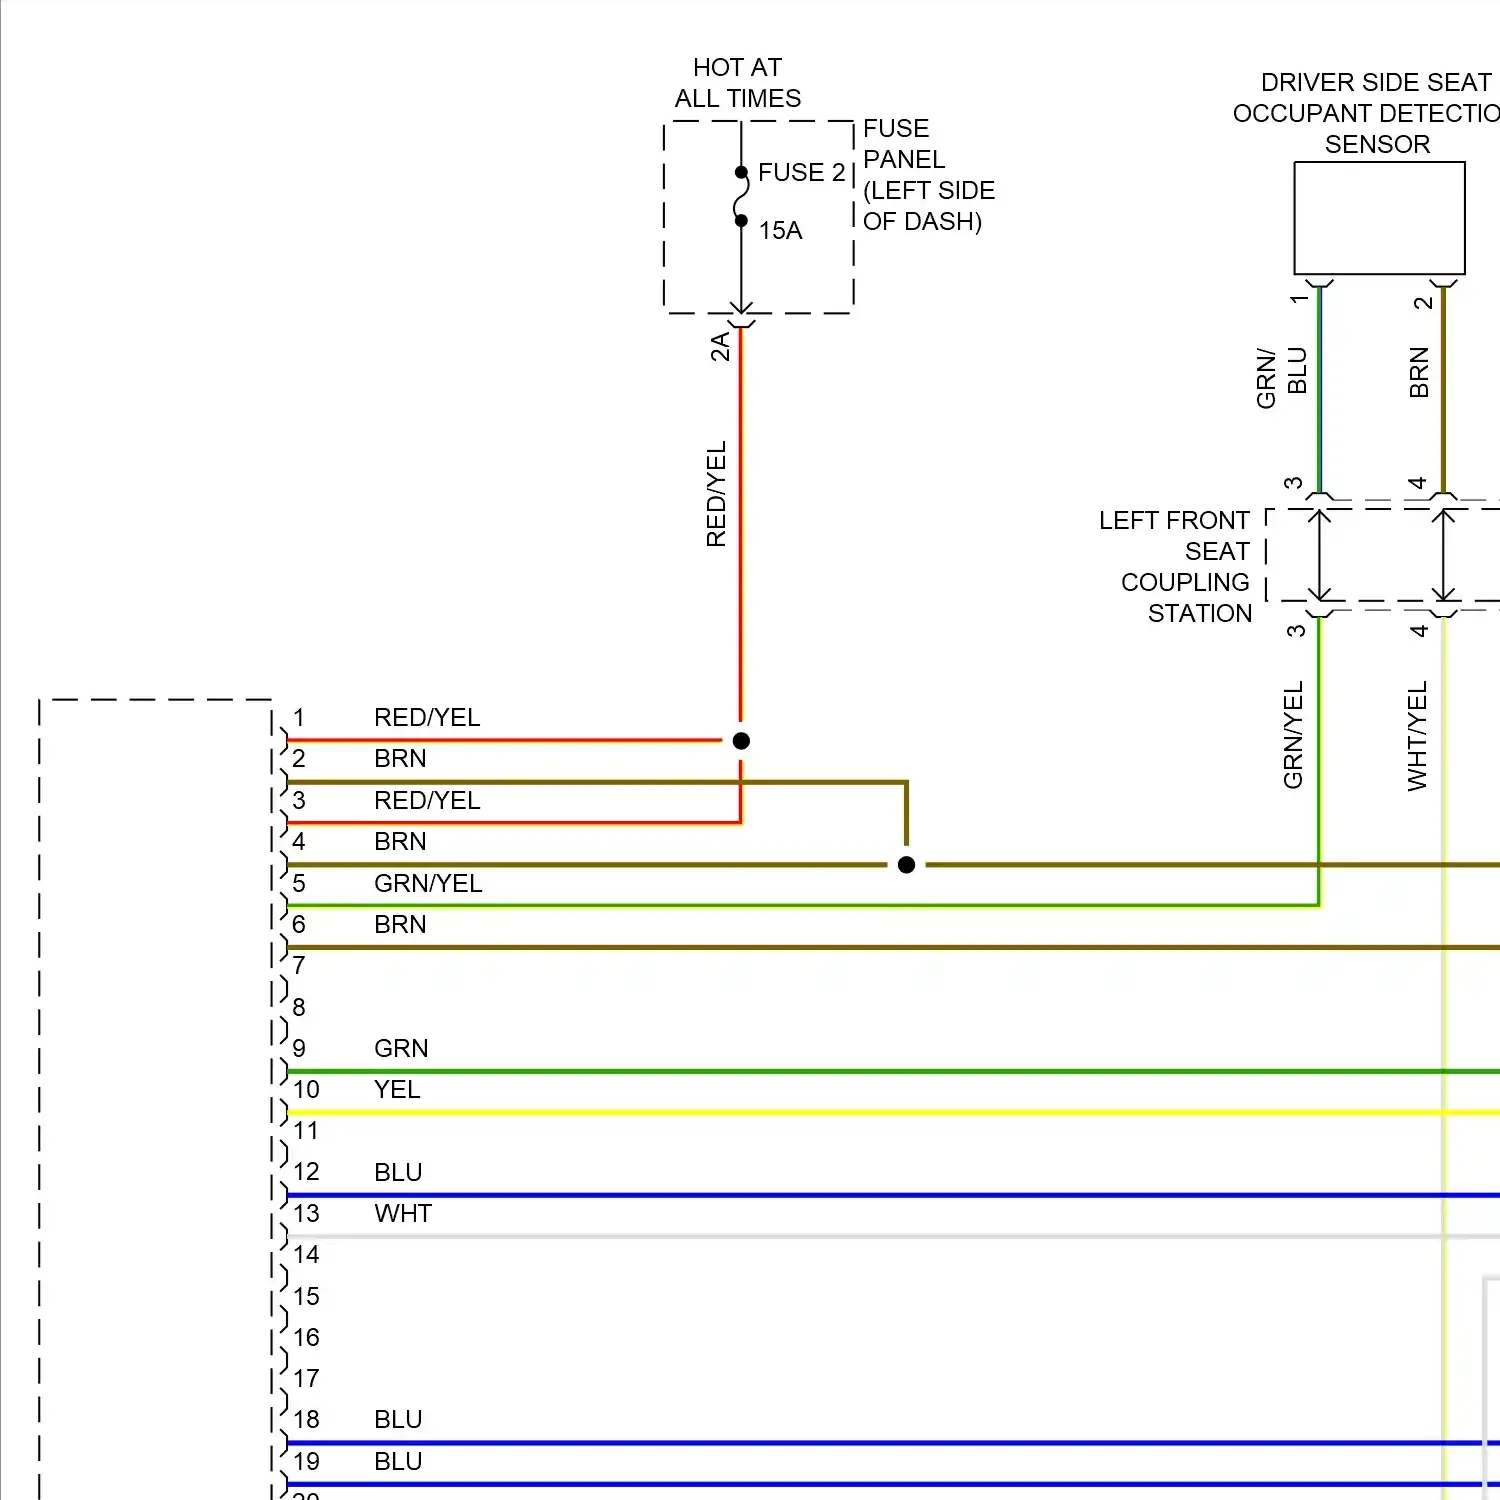The height and width of the screenshot is (1500, 1500).
Task: Click the vertical GRN/YEL wire label
Action: [x=1293, y=735]
